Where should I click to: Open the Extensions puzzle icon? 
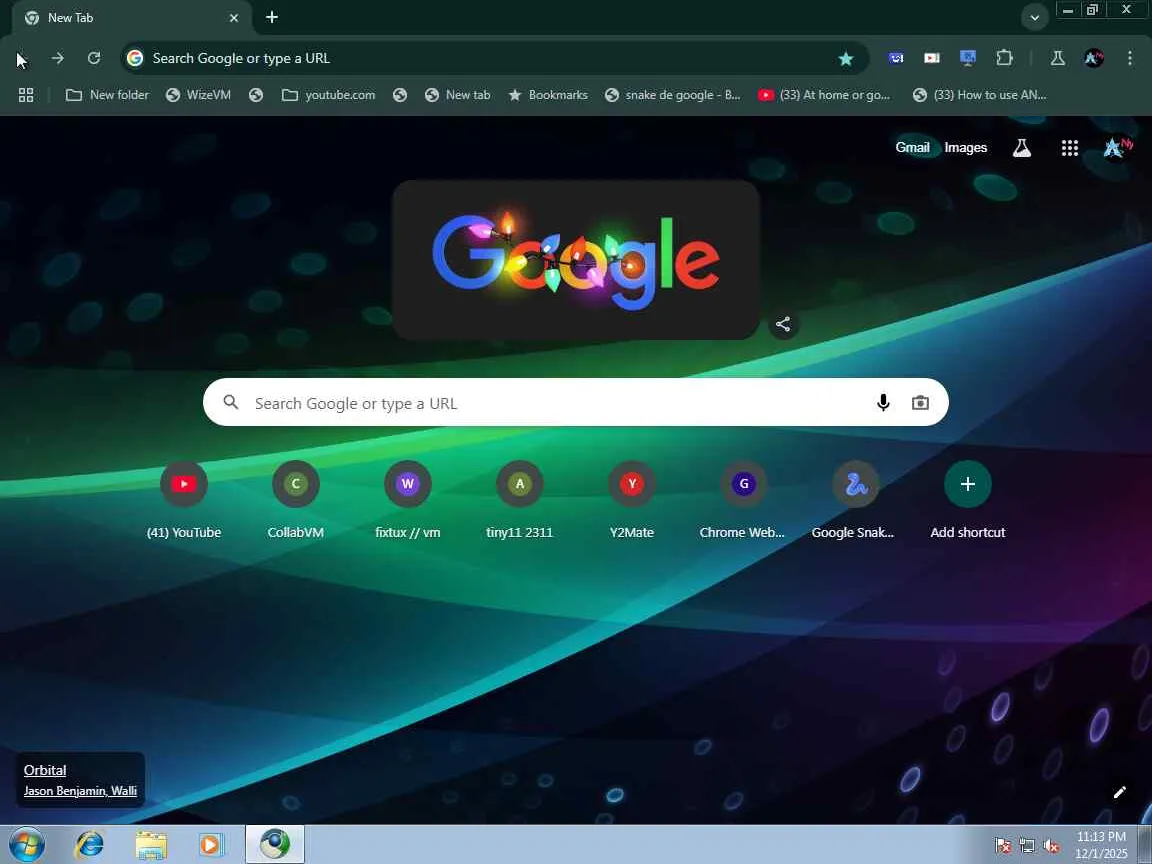(x=1004, y=58)
